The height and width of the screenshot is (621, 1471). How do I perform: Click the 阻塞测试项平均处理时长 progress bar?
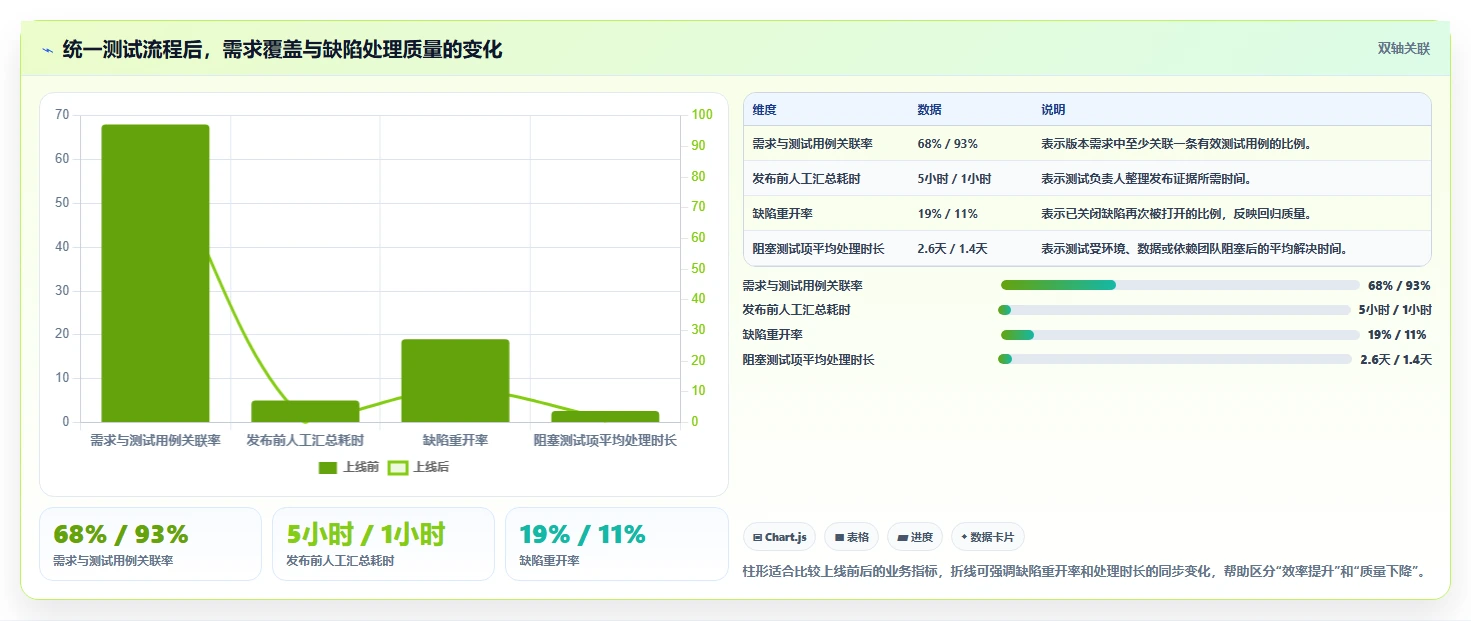pyautogui.click(x=1174, y=359)
